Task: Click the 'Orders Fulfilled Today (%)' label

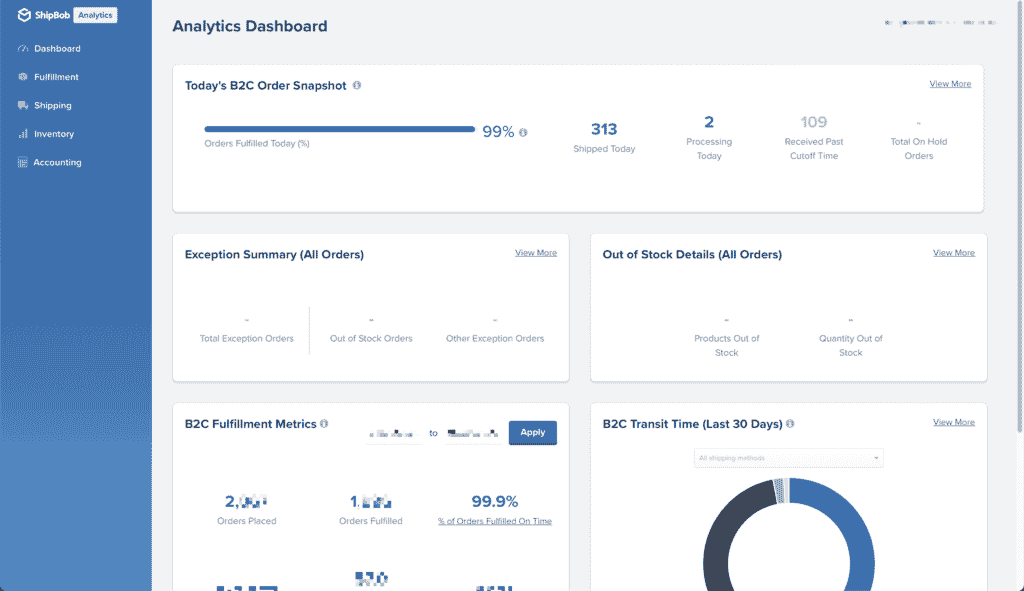Action: [257, 144]
